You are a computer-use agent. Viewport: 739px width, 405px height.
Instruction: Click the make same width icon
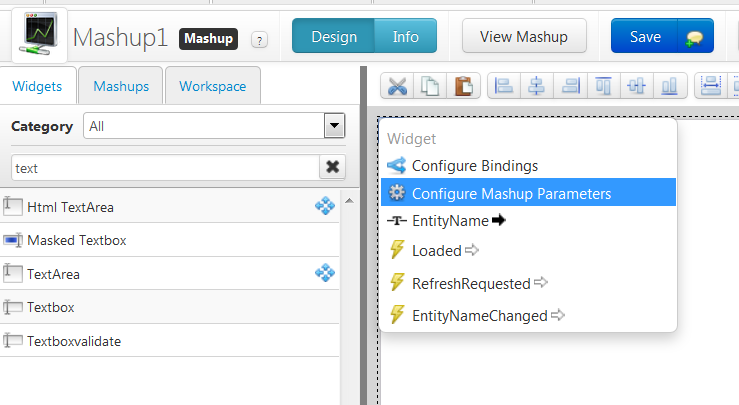[x=711, y=86]
